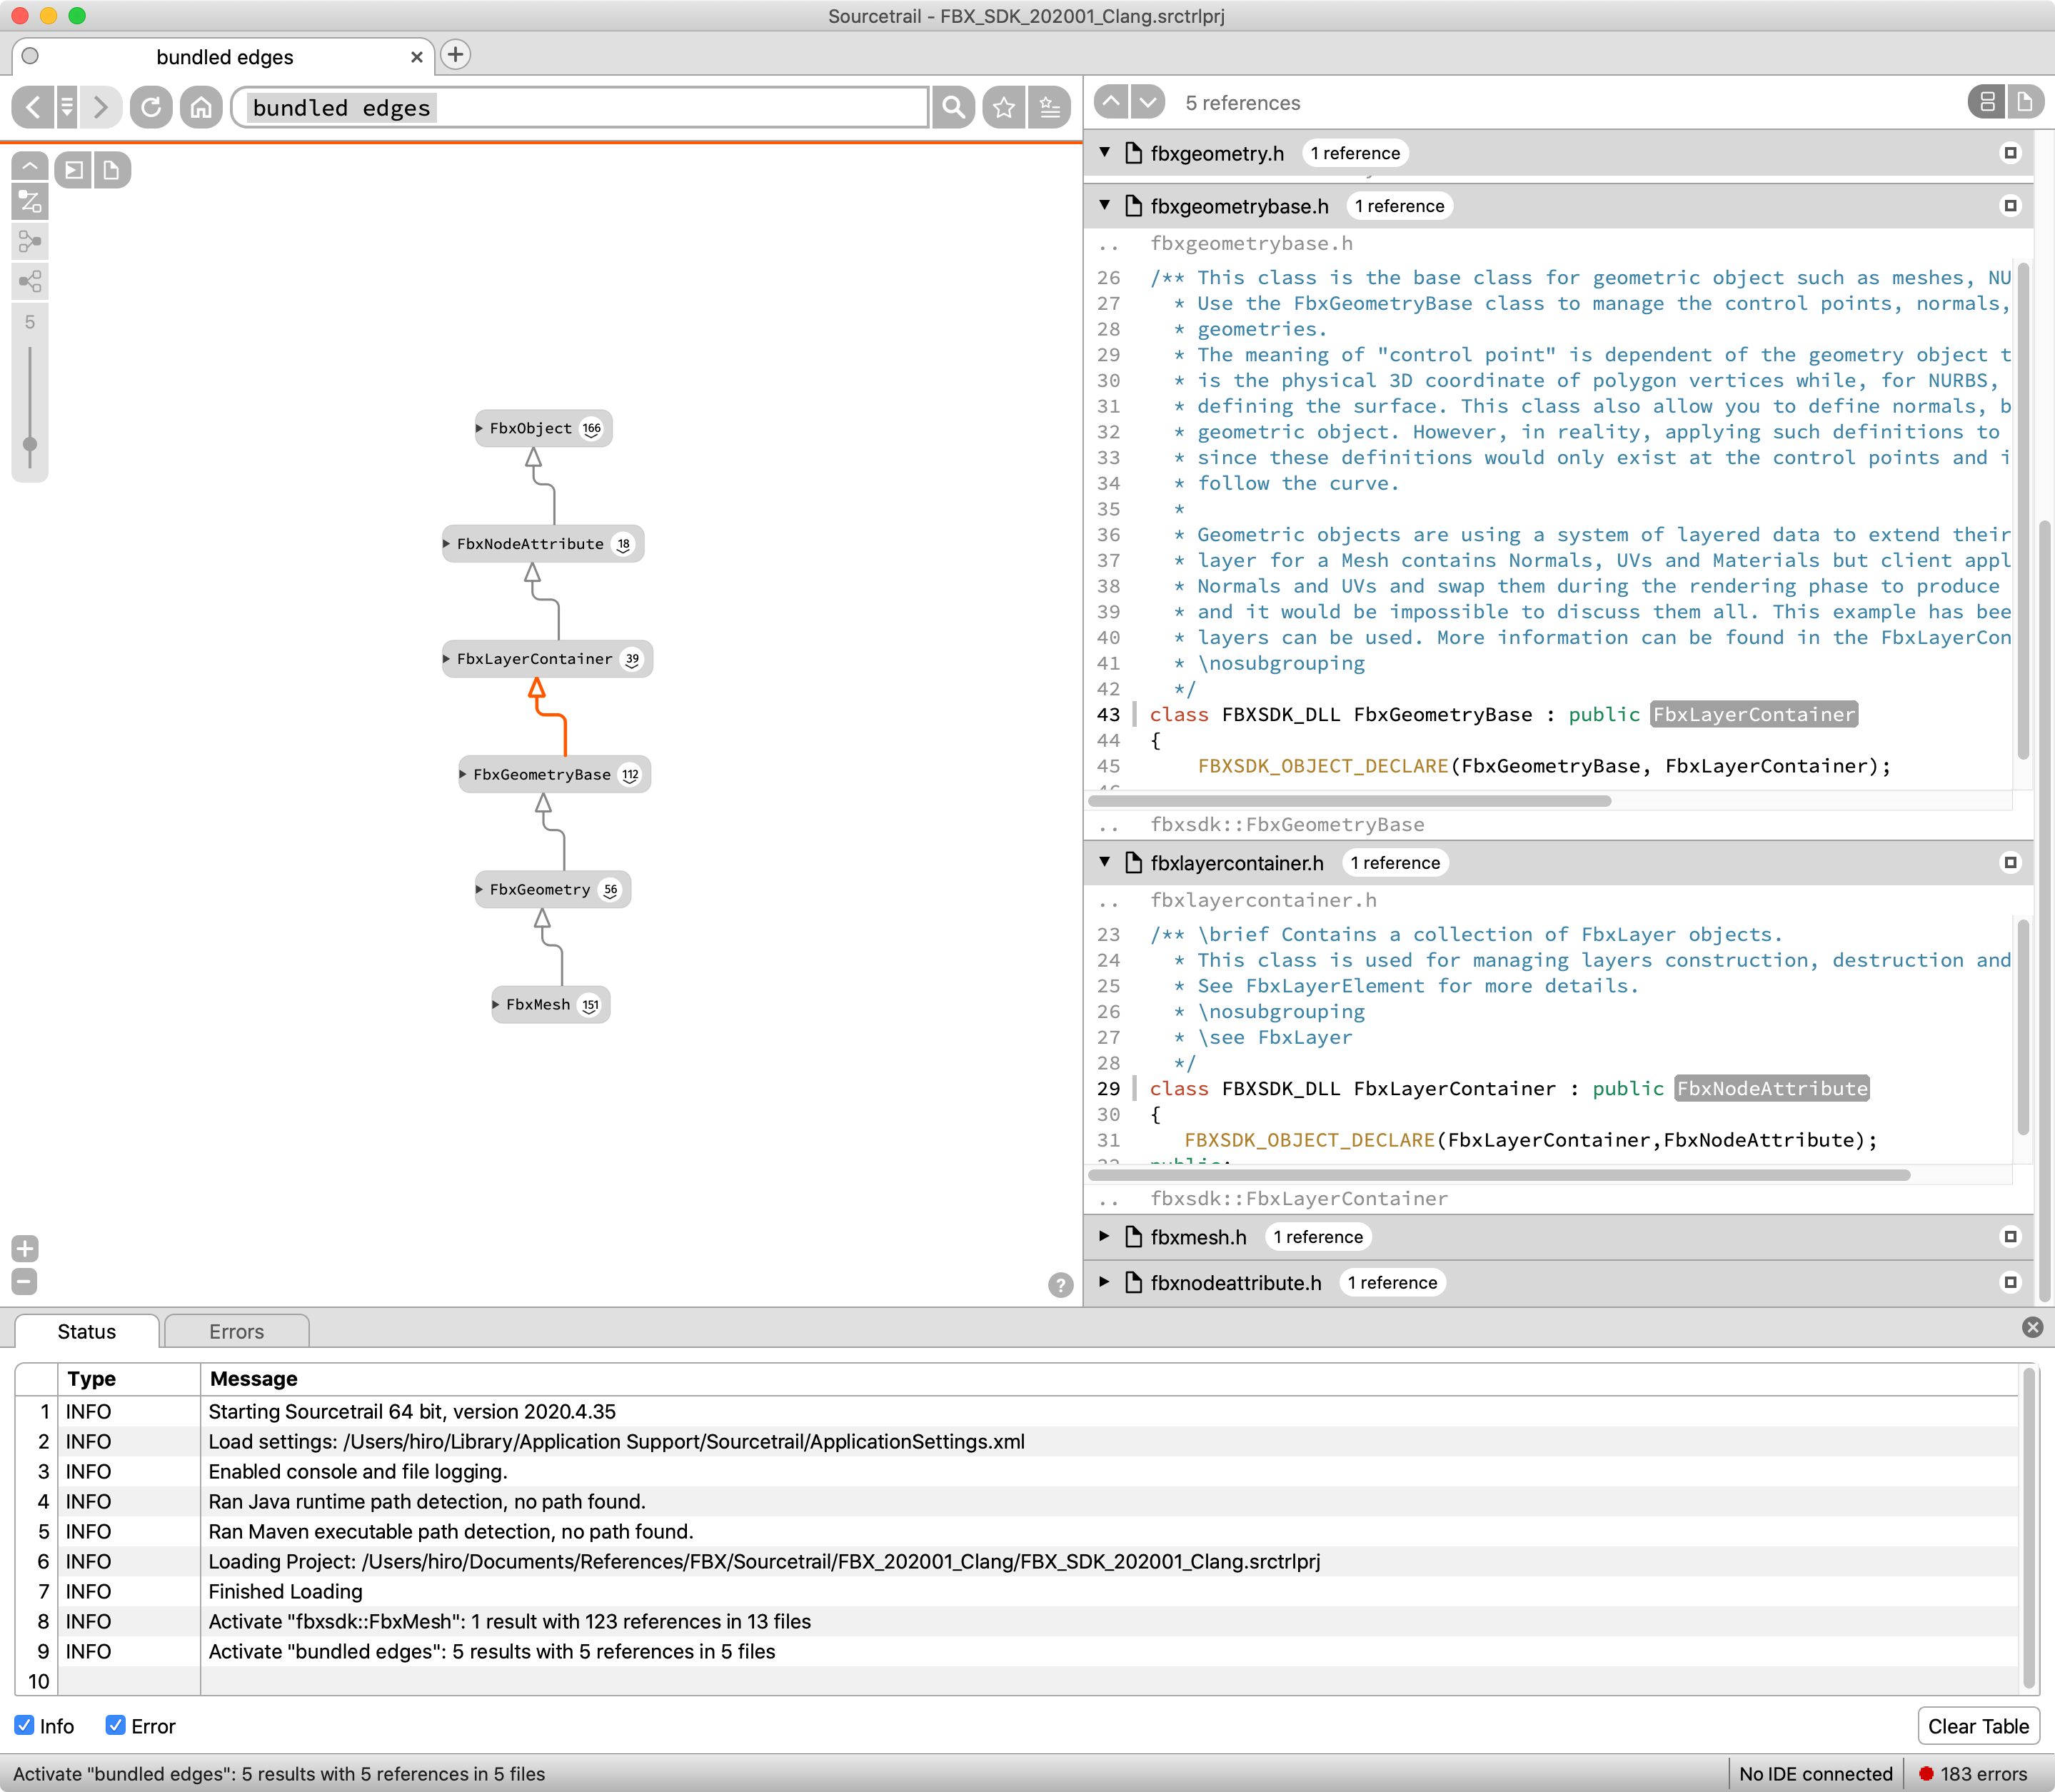Click the highlighted FbxNodeAttribute link in the code
The width and height of the screenshot is (2055, 1792).
click(x=1771, y=1088)
